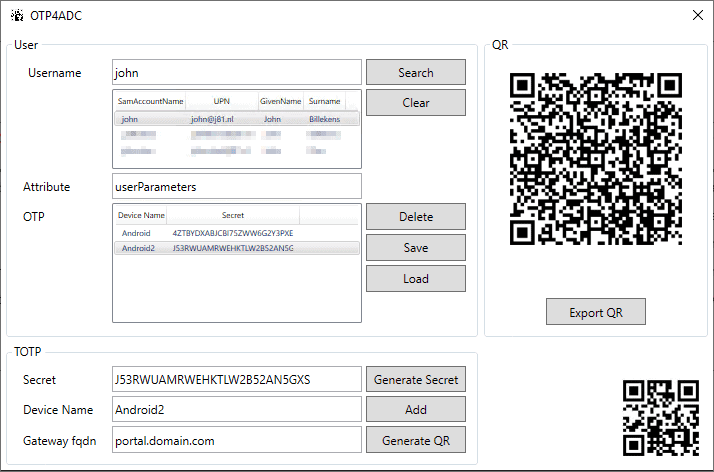Viewport: 714px width, 472px height.
Task: Click the Secret column header in OTP list
Action: [x=233, y=215]
